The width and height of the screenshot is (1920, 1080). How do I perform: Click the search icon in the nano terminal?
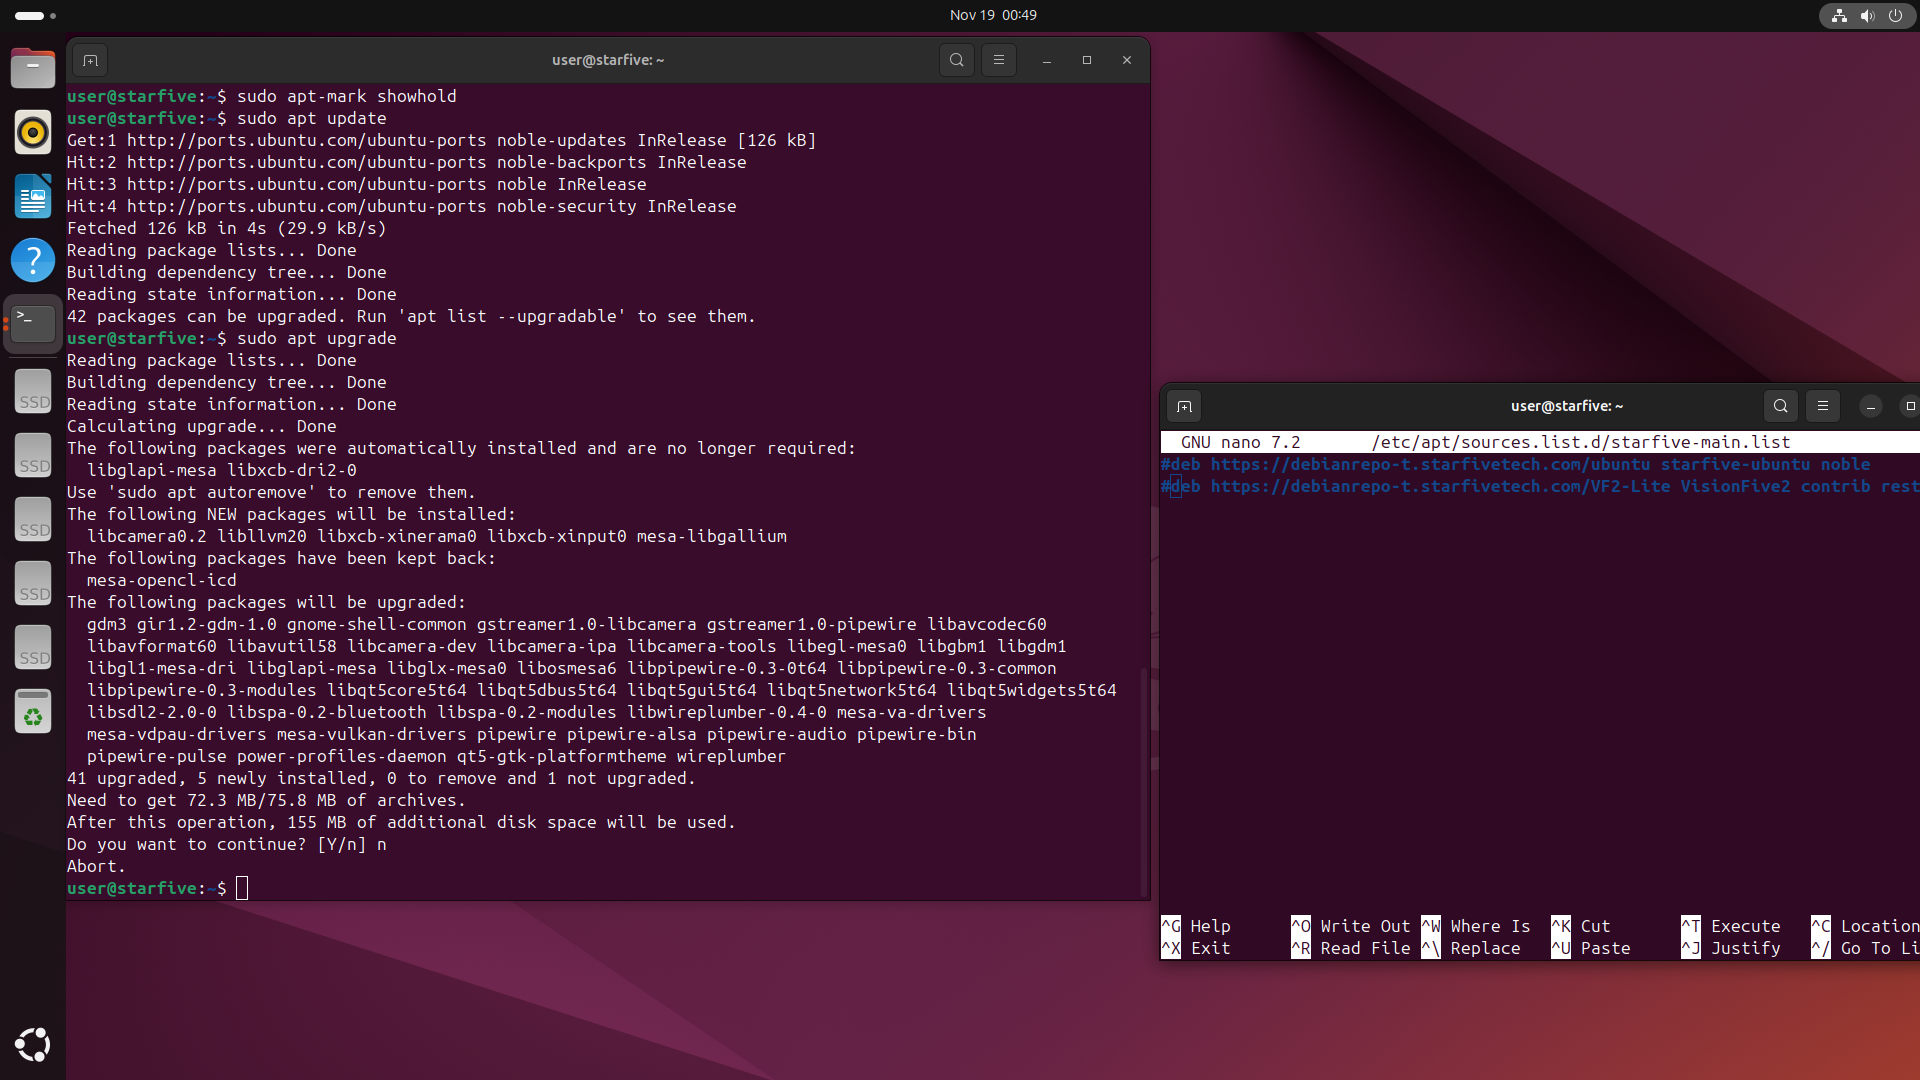[x=1780, y=406]
